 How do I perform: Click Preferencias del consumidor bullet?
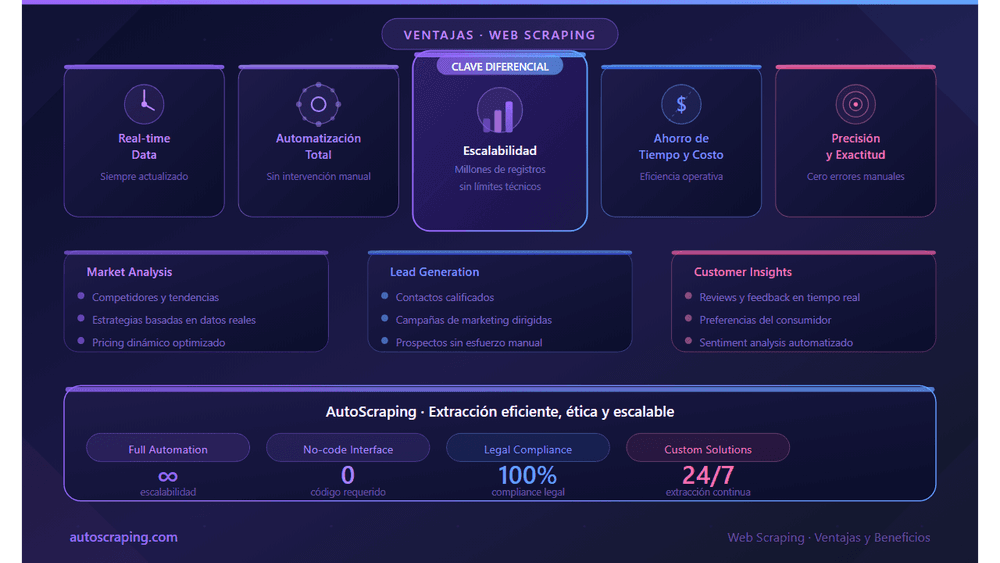[x=765, y=320]
